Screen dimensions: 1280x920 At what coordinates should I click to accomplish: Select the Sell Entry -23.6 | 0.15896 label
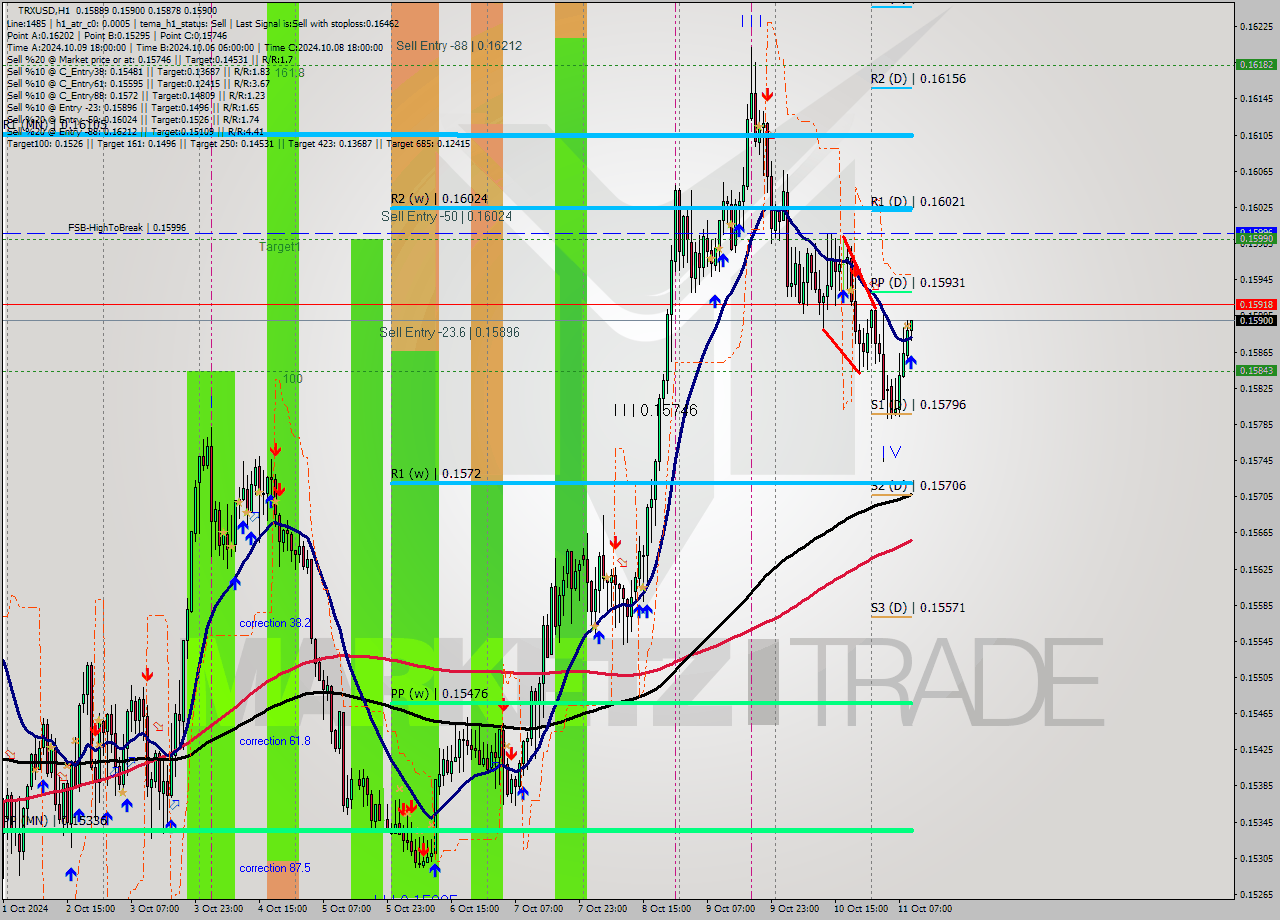click(450, 332)
